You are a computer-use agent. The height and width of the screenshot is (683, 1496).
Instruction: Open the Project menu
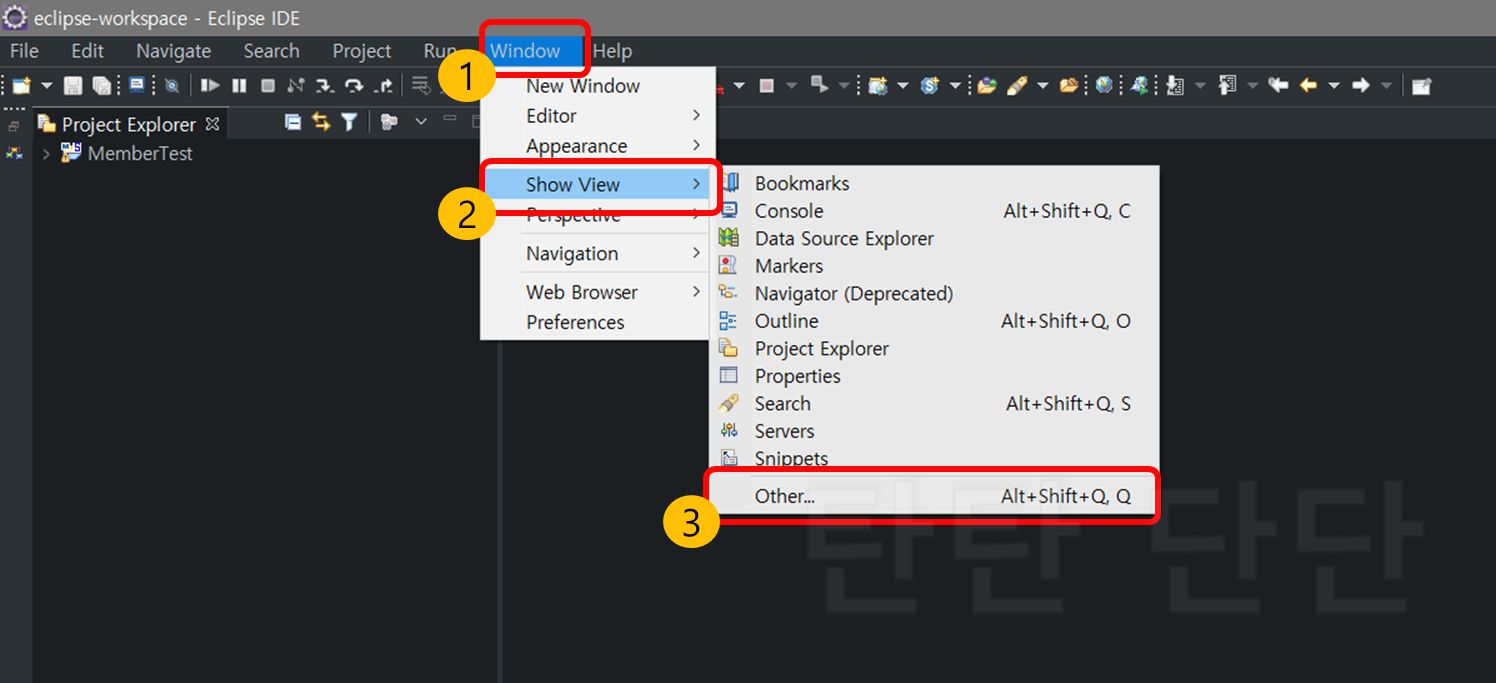click(362, 51)
